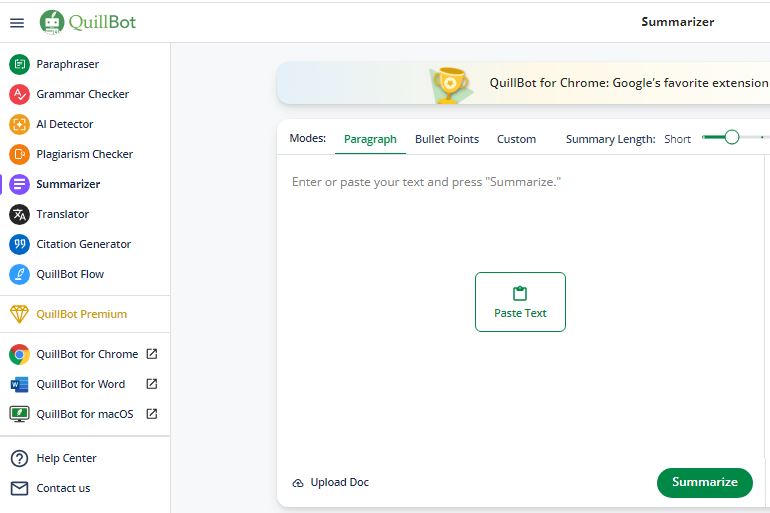
Task: Click the Citation Generator quote icon
Action: (20, 244)
